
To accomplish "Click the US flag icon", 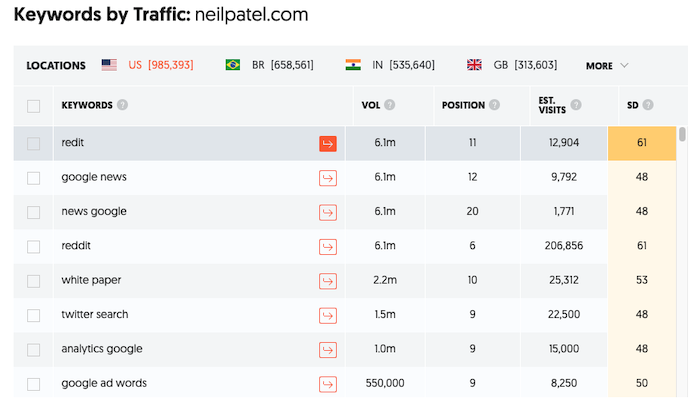I will pos(109,65).
